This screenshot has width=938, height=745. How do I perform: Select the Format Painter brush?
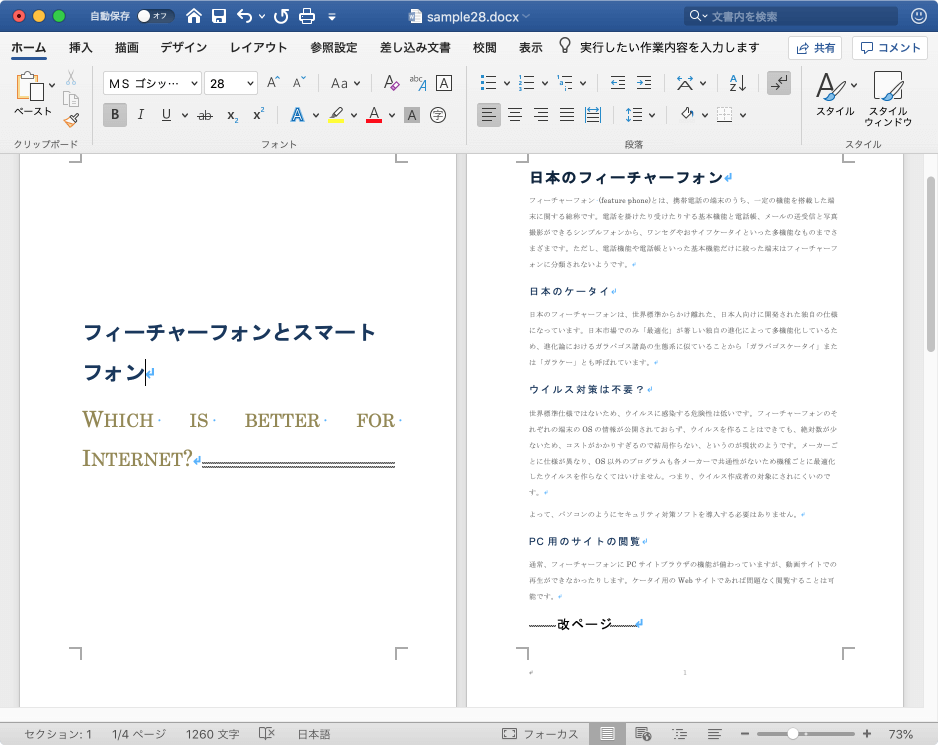(x=71, y=120)
